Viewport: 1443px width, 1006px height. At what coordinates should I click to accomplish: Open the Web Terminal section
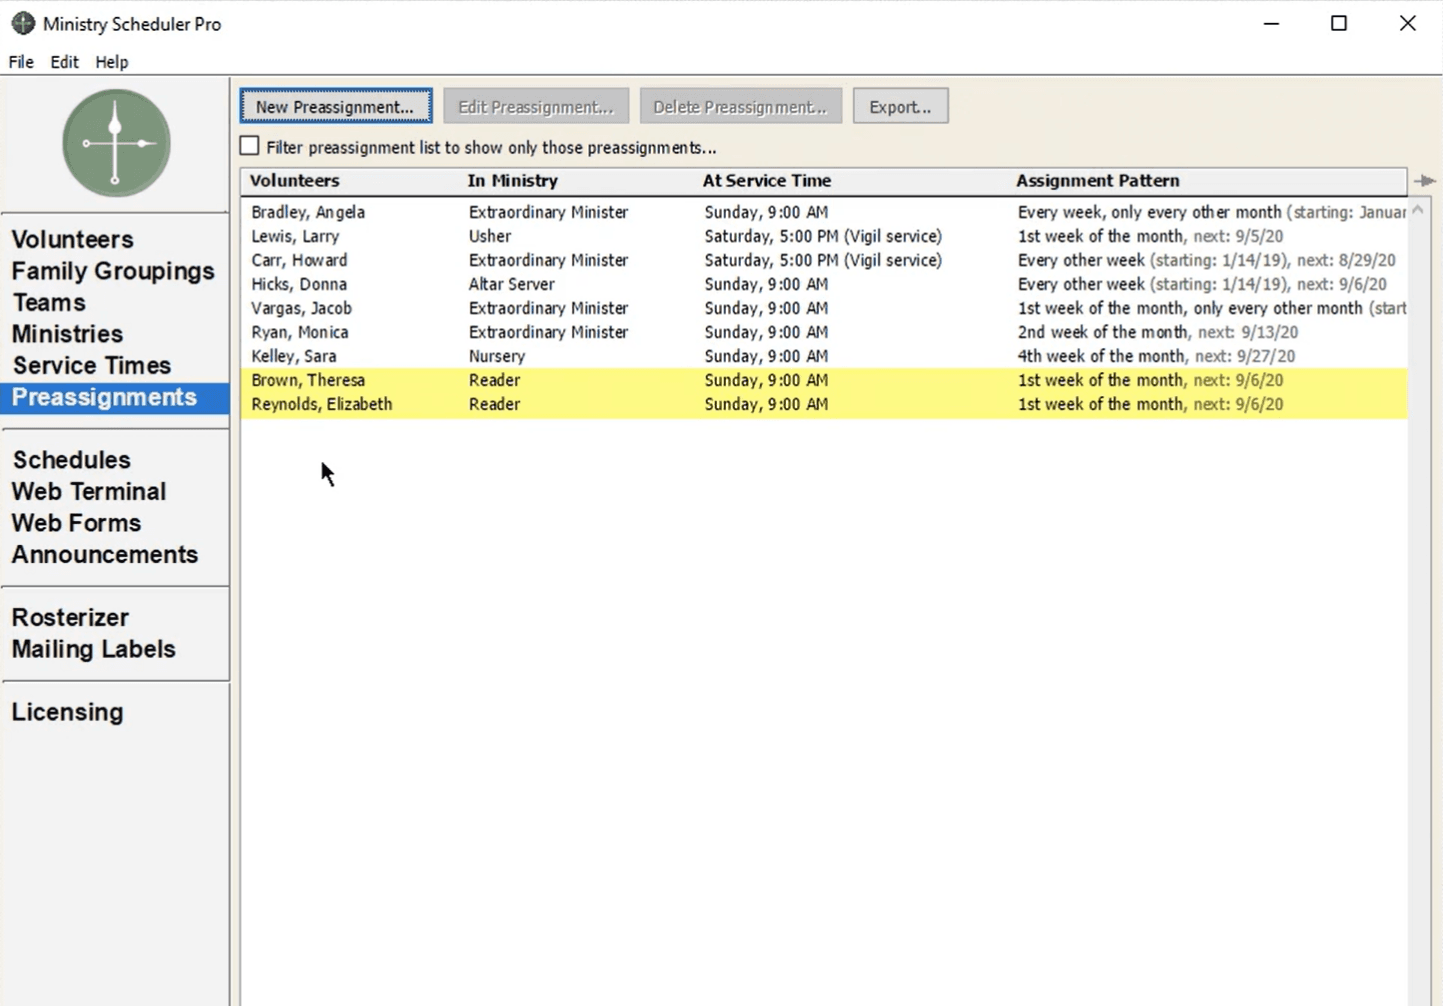pyautogui.click(x=89, y=491)
